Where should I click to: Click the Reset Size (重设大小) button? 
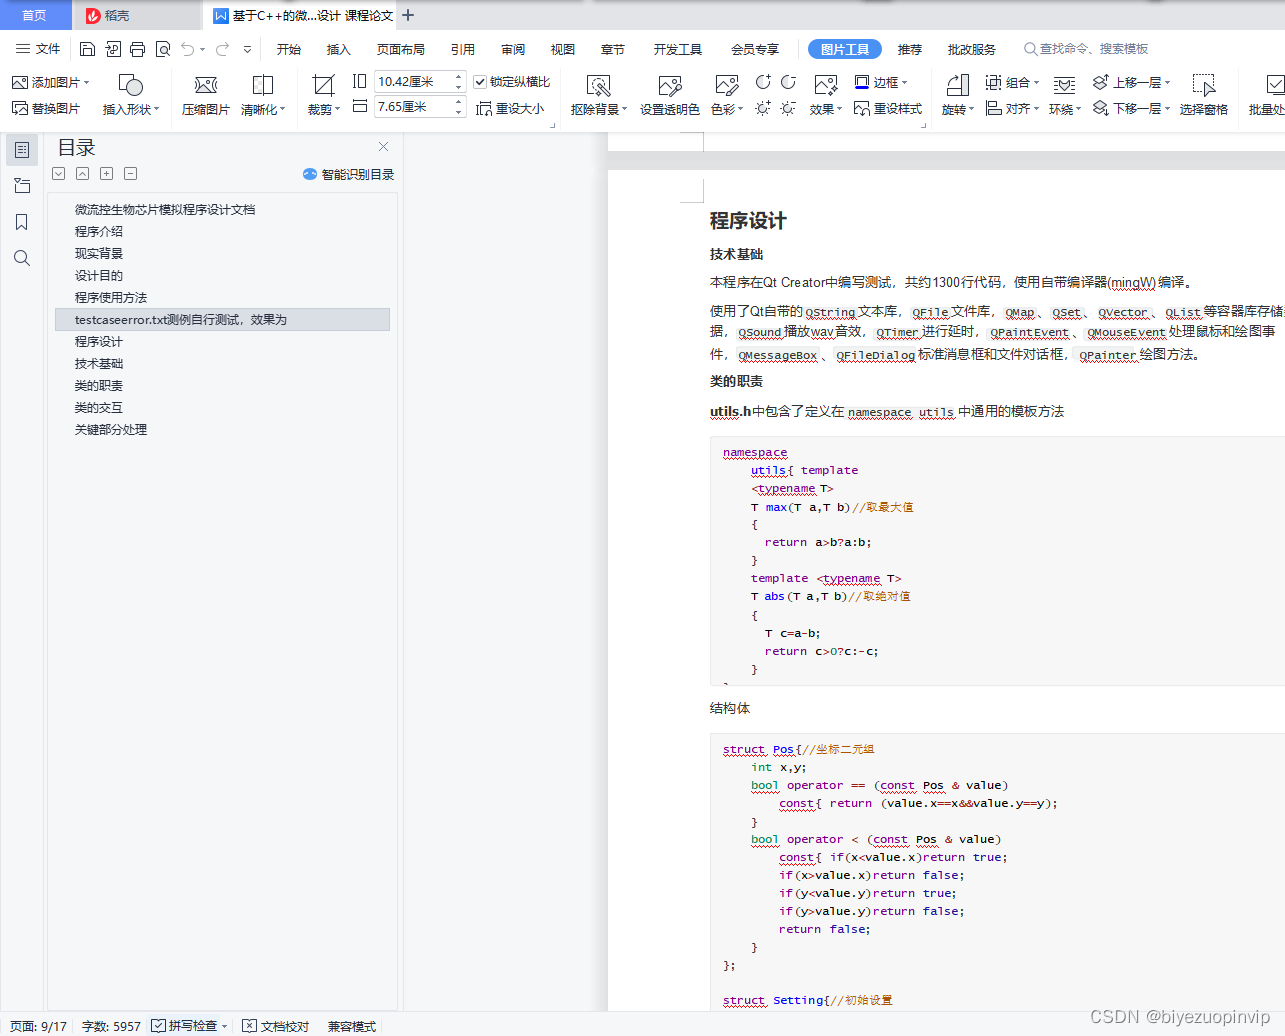coord(511,109)
